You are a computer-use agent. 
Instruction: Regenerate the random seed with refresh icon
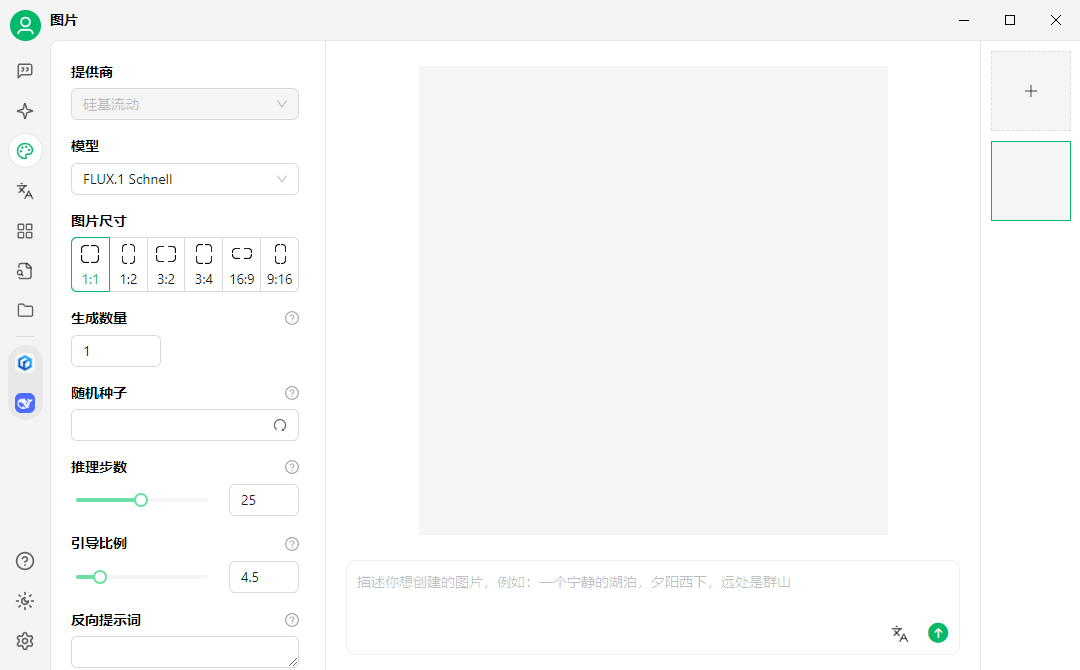(x=280, y=426)
